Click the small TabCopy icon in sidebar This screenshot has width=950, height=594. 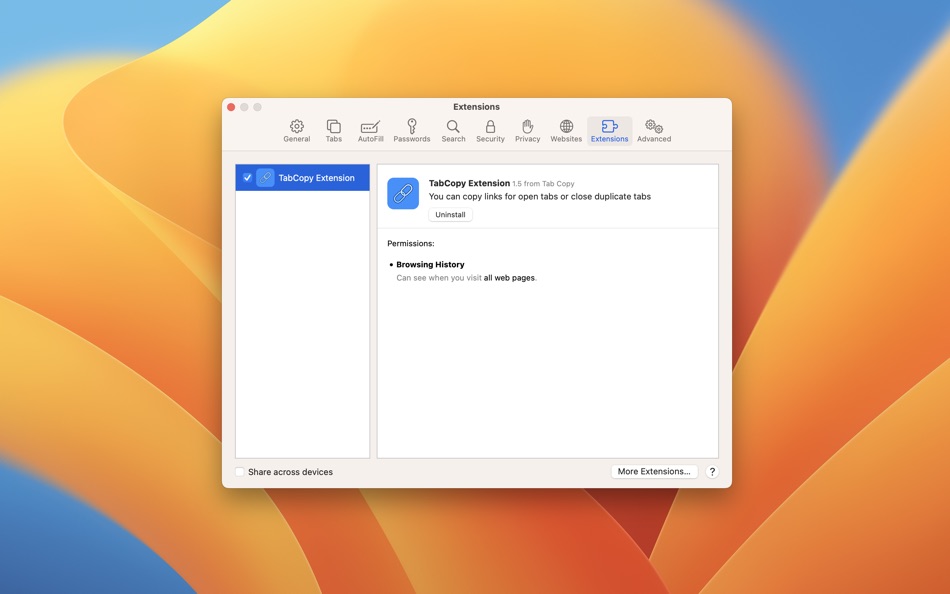[265, 178]
